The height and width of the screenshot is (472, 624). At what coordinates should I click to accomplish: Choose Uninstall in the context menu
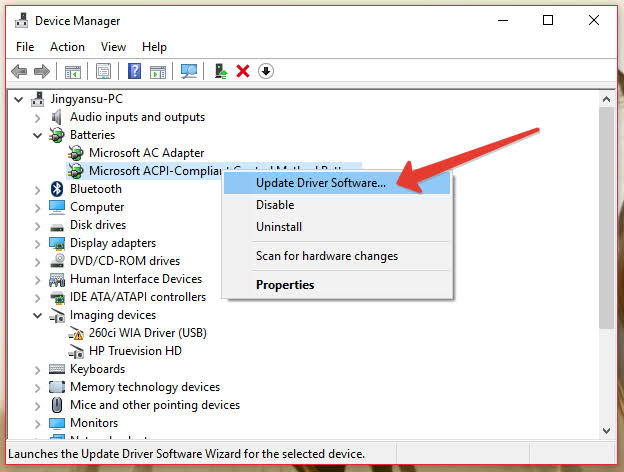pos(279,227)
